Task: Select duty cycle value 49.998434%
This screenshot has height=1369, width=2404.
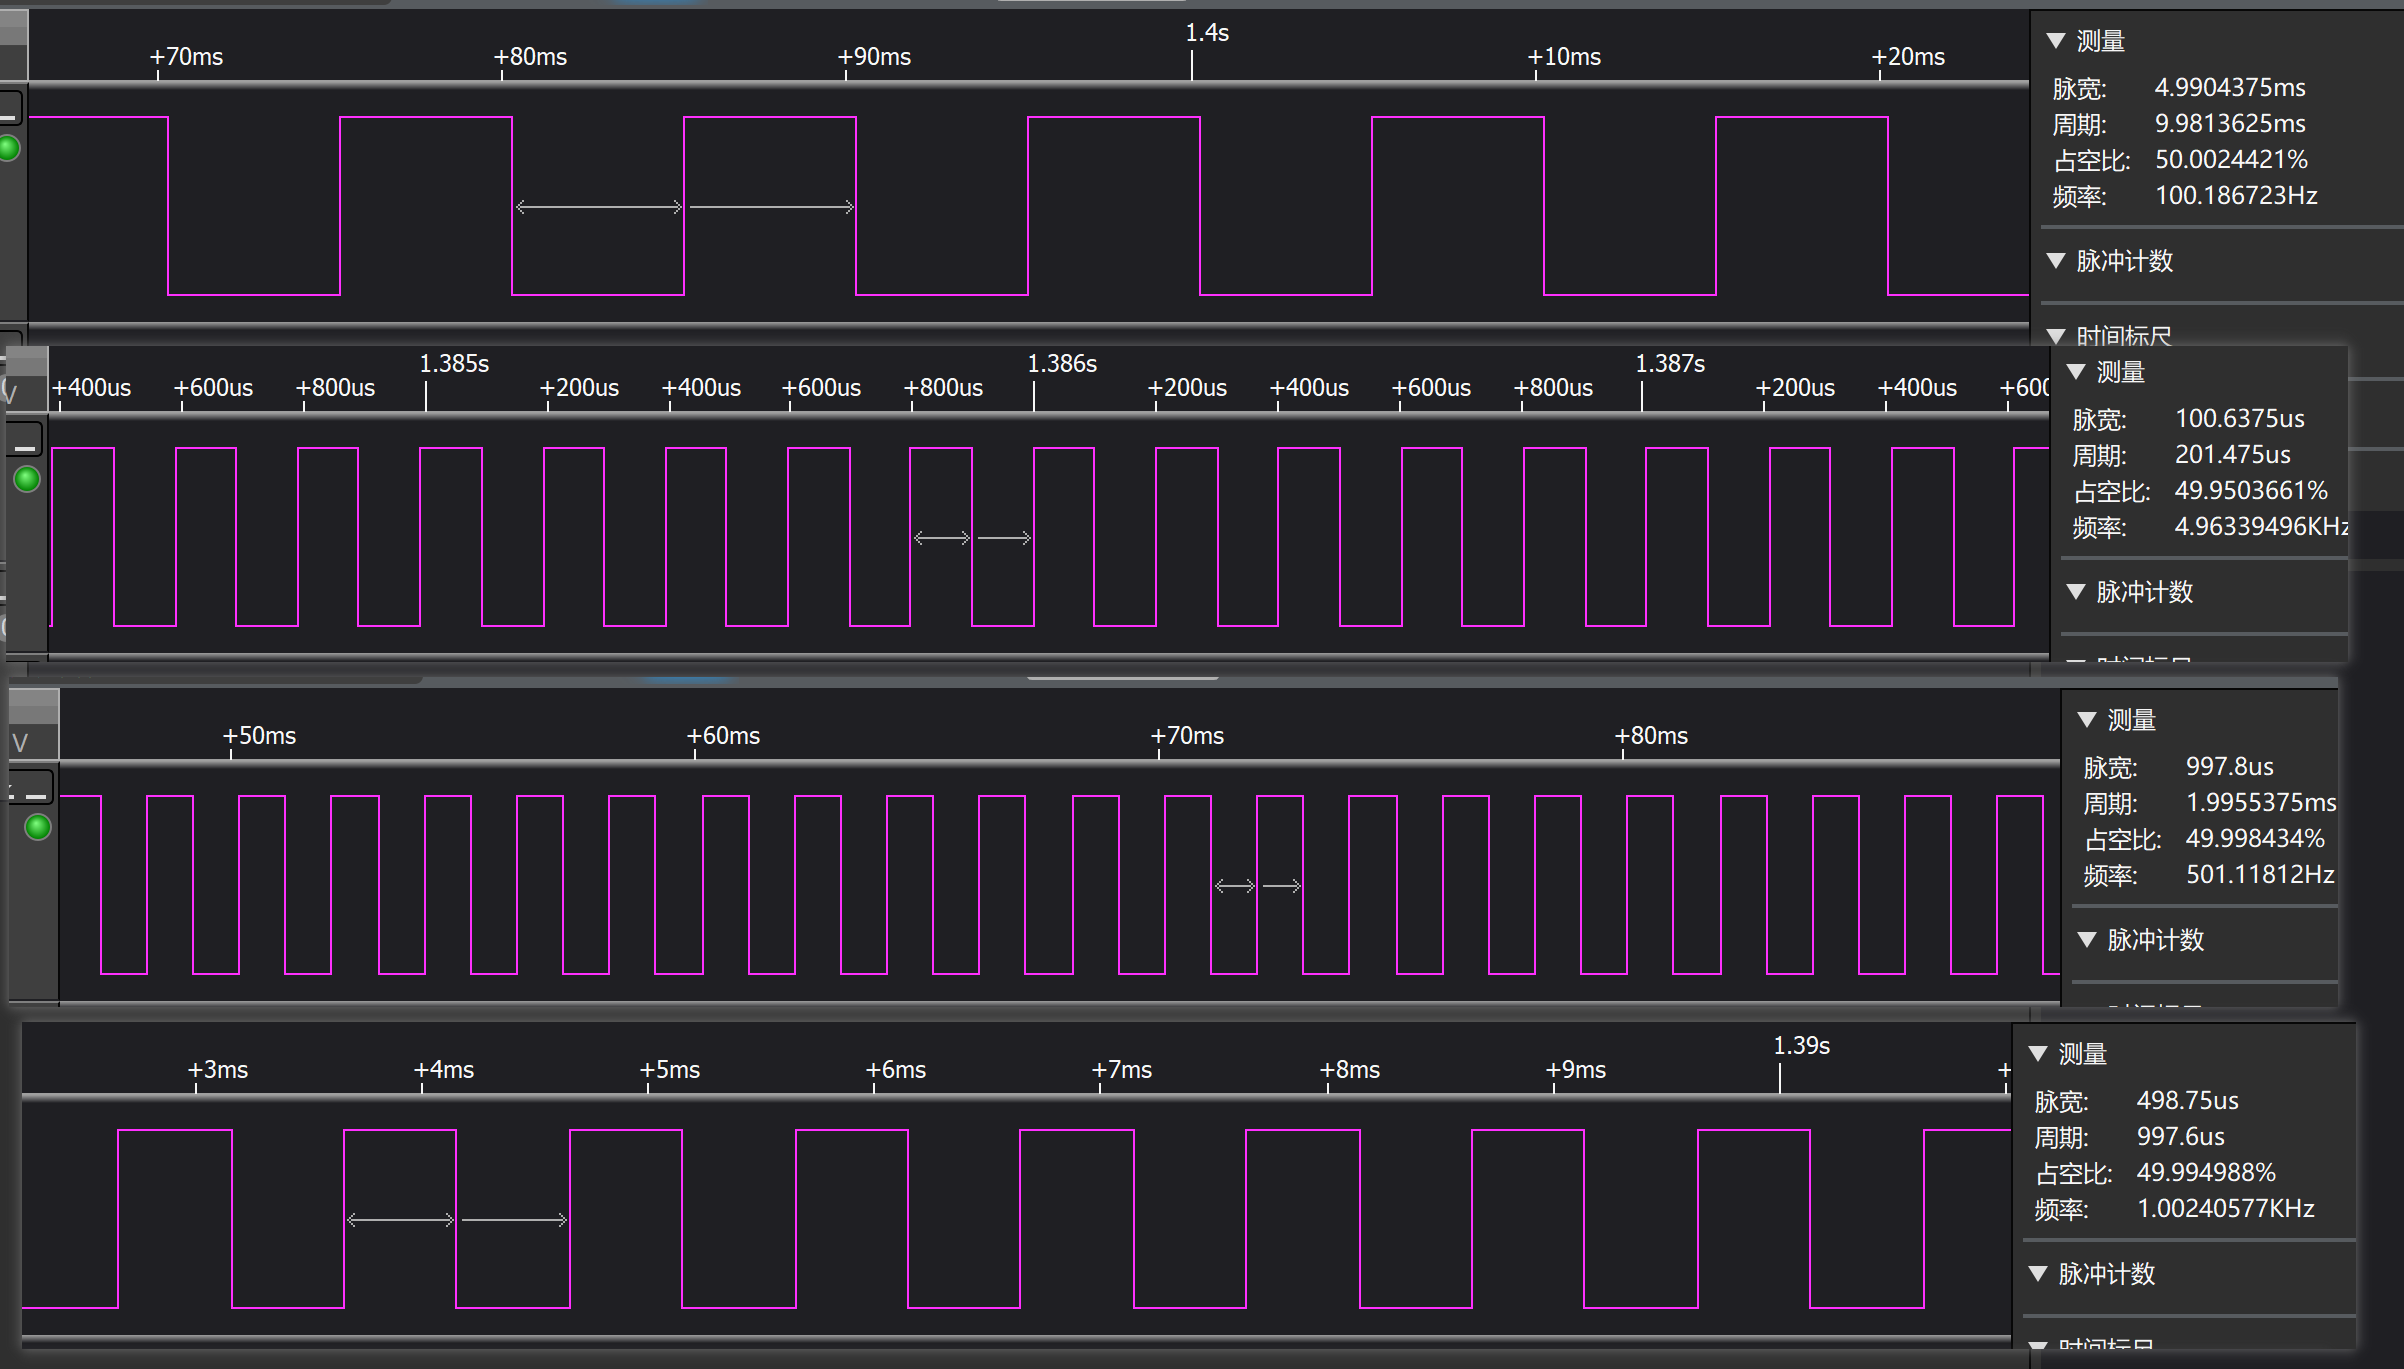Action: 2255,839
